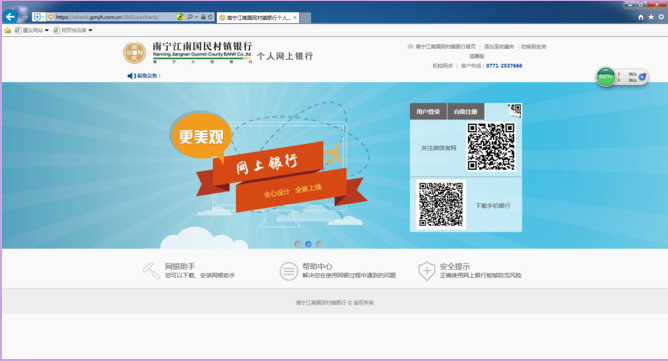Close the bank browser tab
This screenshot has width=668, height=361.
tap(295, 17)
